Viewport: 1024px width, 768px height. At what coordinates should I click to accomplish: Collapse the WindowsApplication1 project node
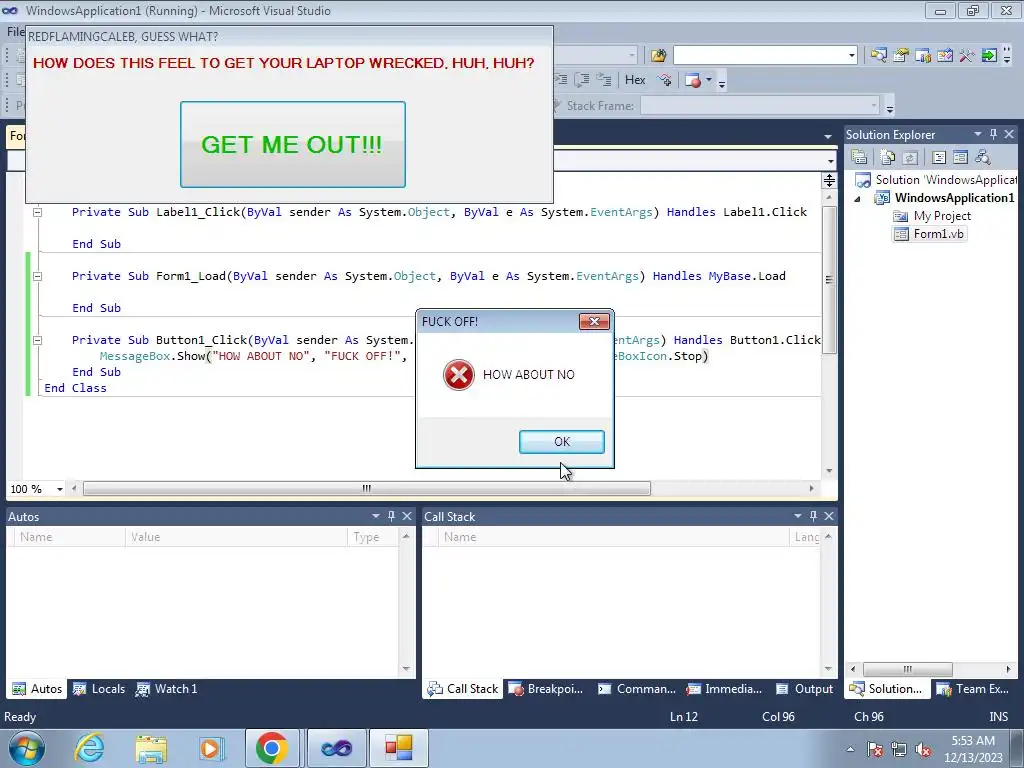coord(857,199)
